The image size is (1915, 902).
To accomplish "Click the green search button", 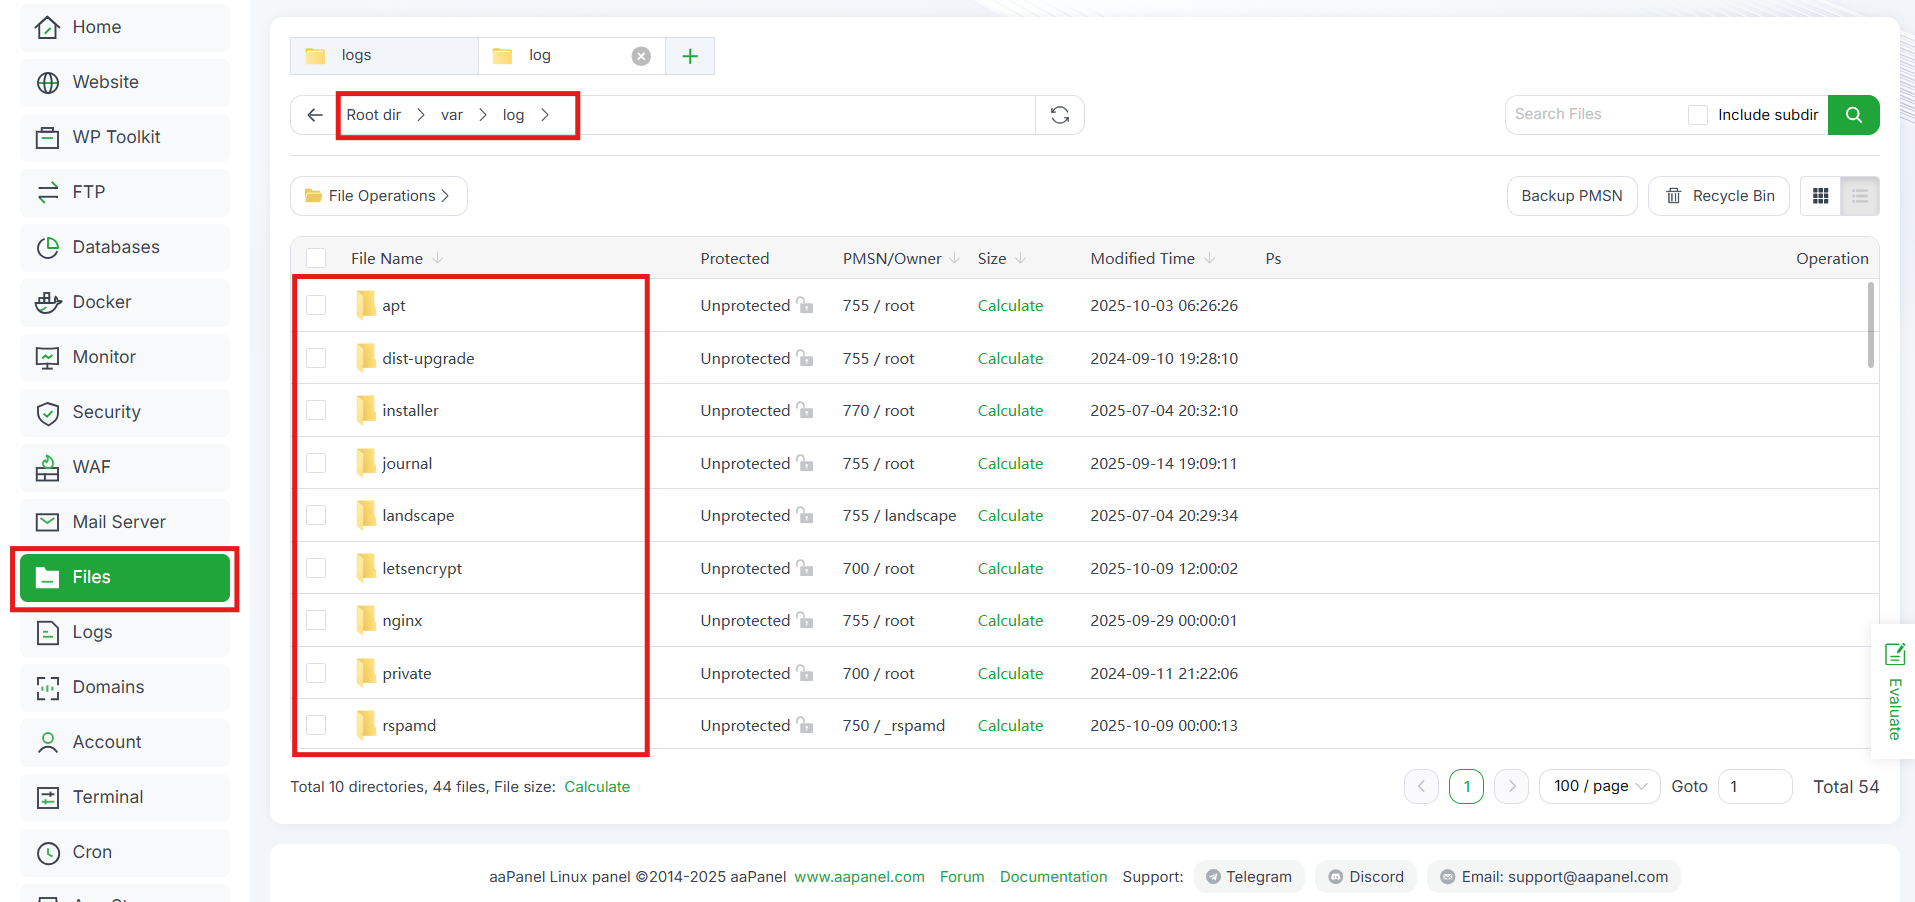I will (x=1853, y=115).
